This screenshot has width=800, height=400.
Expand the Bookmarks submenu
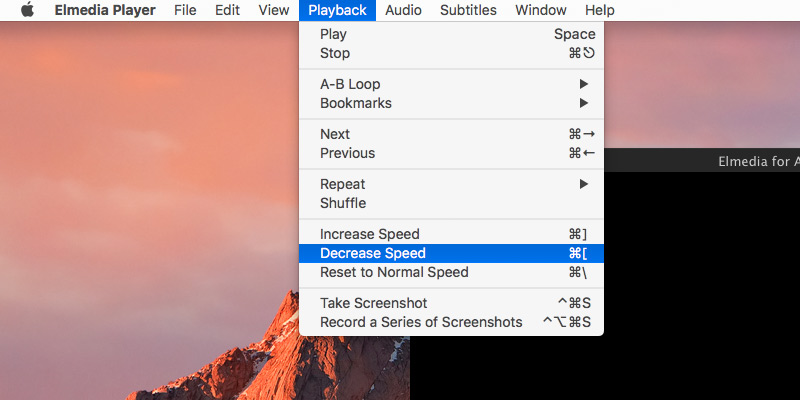[x=451, y=103]
